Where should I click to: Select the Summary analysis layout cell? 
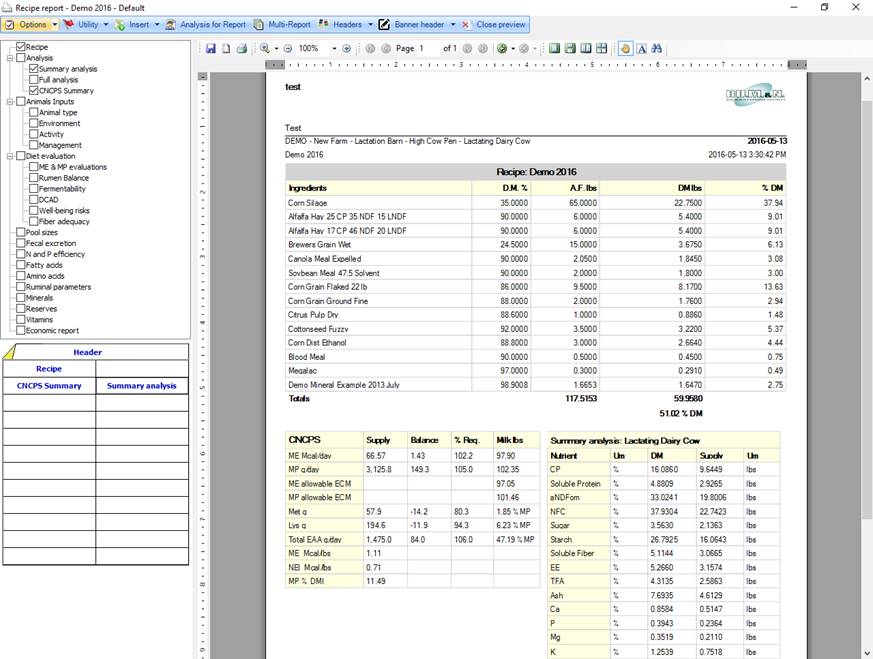coord(142,386)
